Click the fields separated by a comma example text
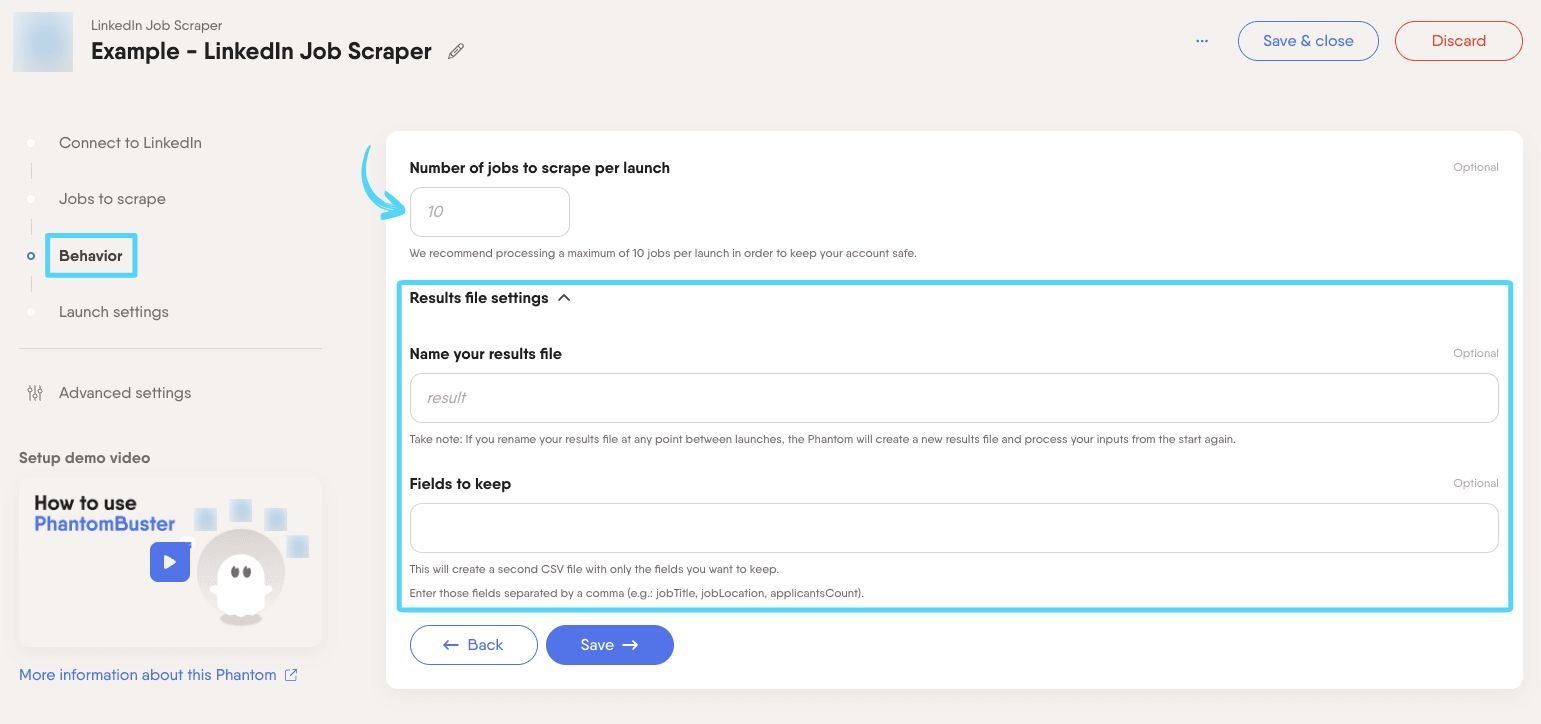Viewport: 1541px width, 724px height. (x=637, y=593)
